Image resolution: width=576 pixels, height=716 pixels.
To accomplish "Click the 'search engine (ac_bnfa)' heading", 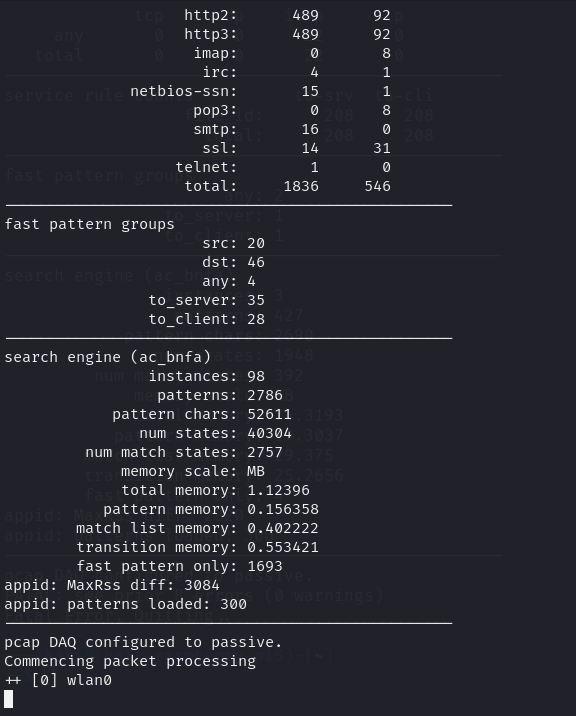I will [x=108, y=357].
